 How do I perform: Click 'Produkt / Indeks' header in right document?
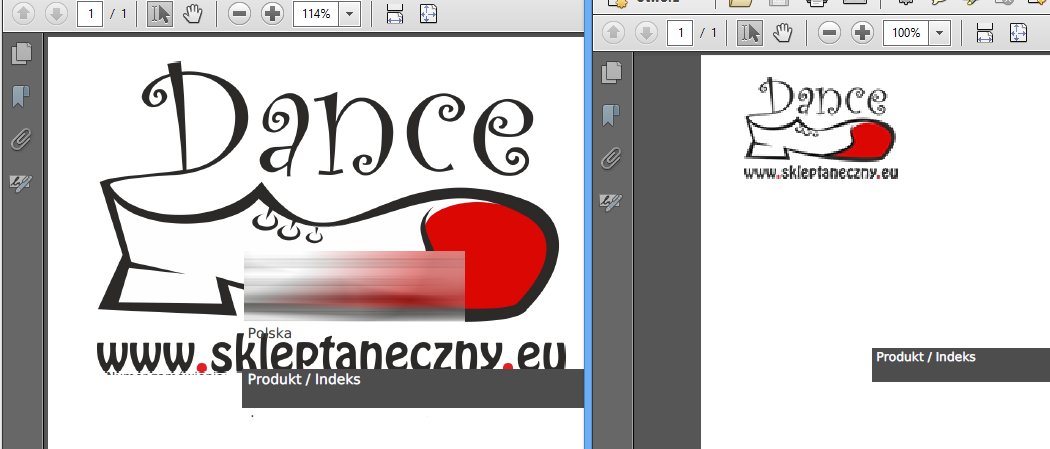925,357
